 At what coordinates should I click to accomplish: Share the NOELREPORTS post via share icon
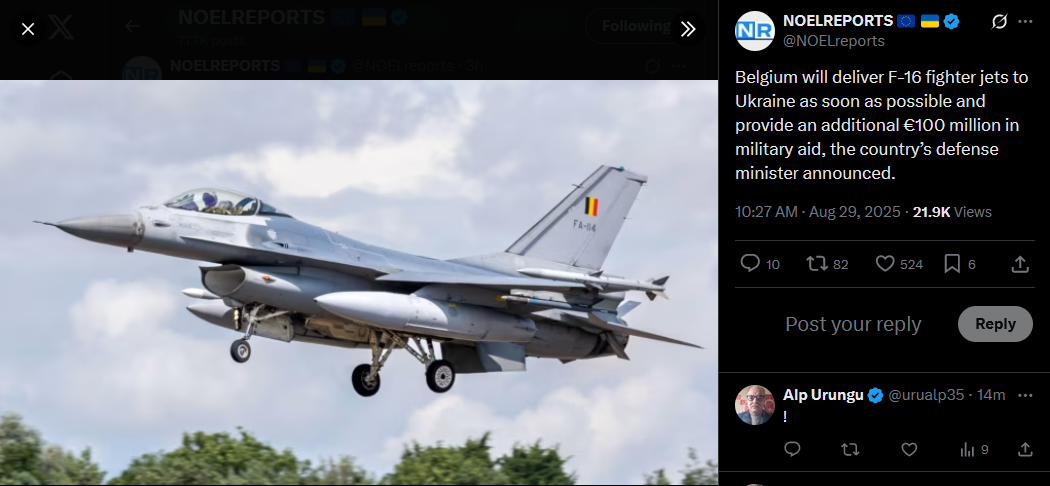click(x=1019, y=264)
